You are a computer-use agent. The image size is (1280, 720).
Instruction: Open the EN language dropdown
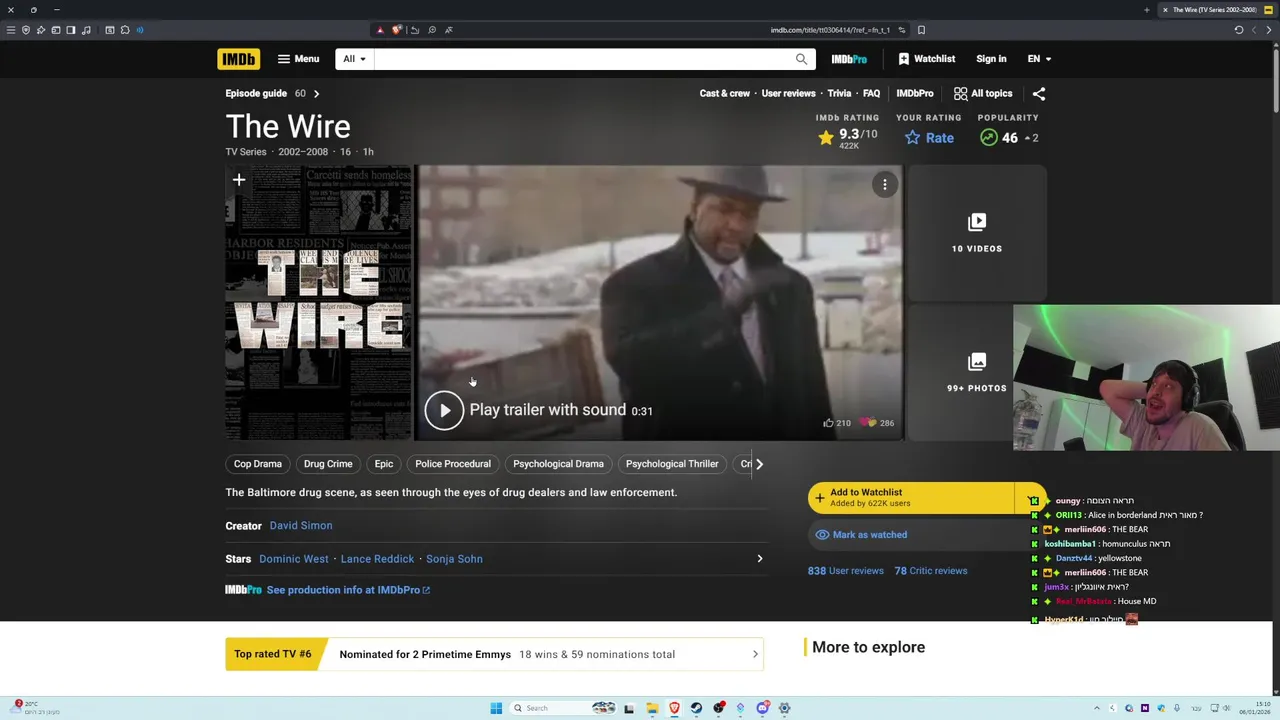1039,59
